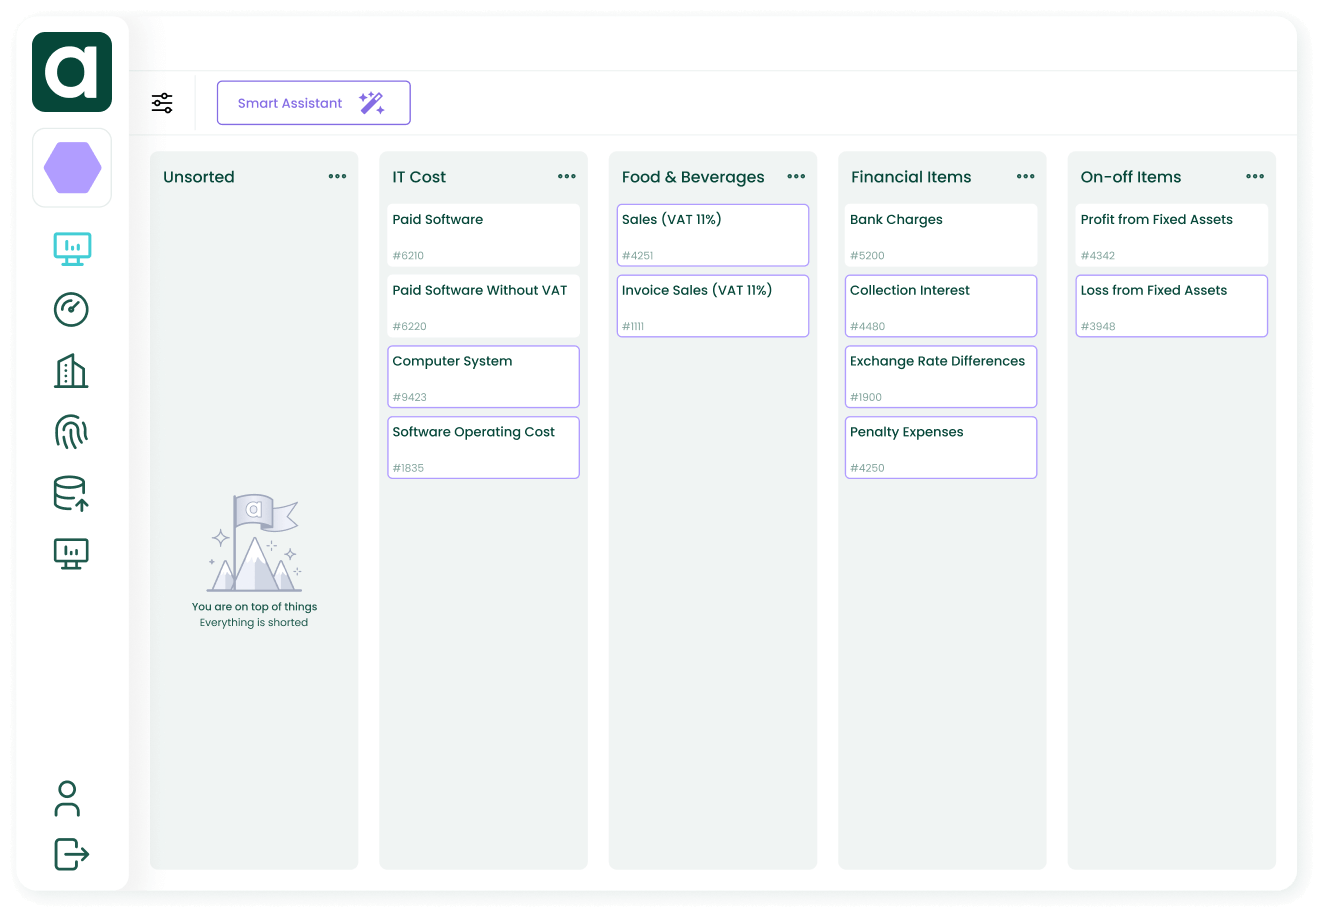This screenshot has height=918, width=1324.
Task: Open the user profile icon
Action: [x=67, y=799]
